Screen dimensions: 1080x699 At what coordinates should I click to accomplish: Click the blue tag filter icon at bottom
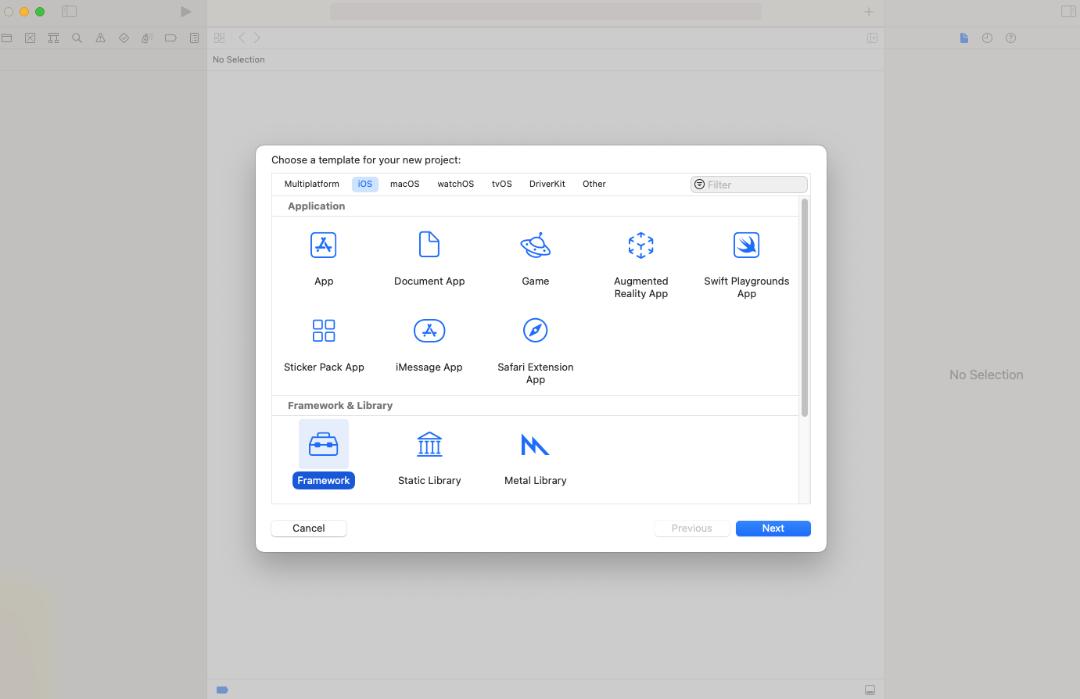click(x=222, y=689)
